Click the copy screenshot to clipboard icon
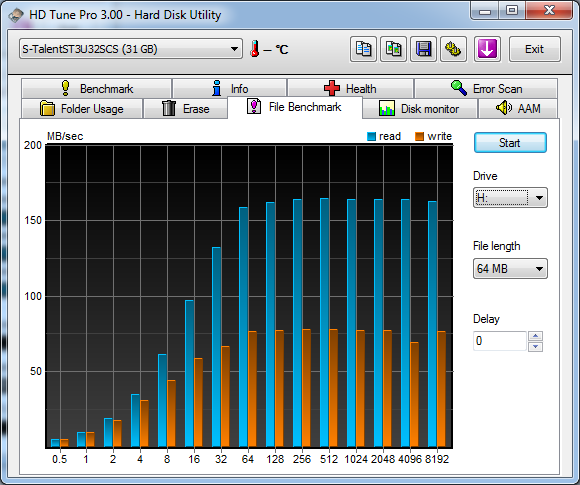 pos(394,49)
